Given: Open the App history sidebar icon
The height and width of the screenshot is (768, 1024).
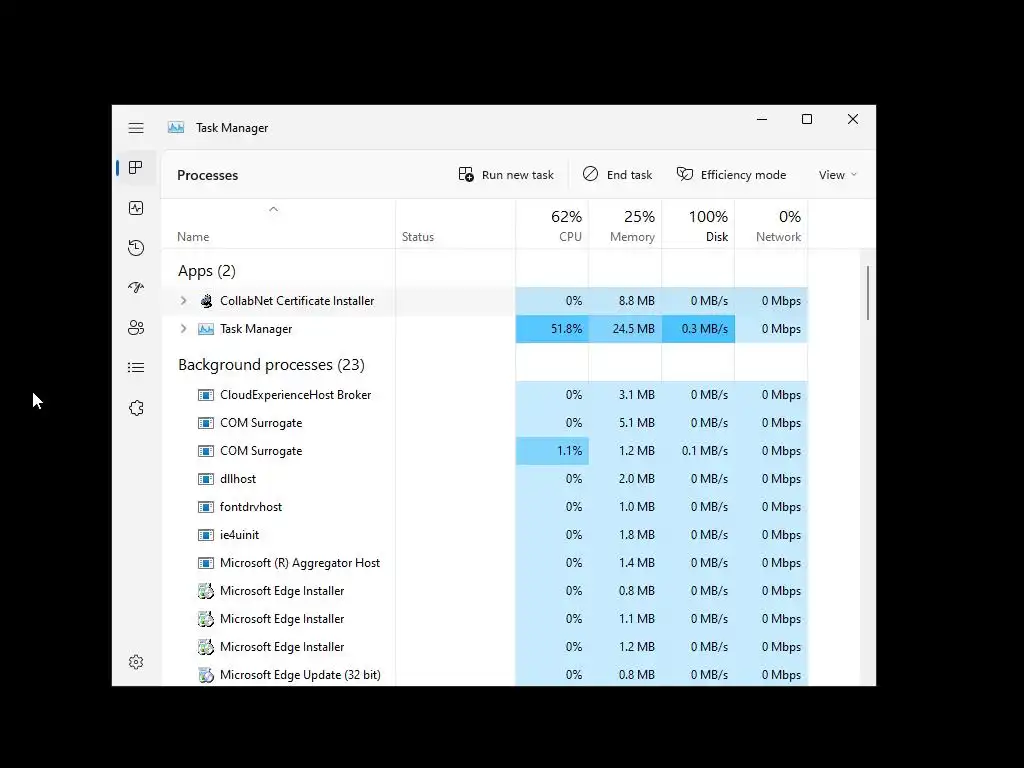Looking at the screenshot, I should [136, 248].
